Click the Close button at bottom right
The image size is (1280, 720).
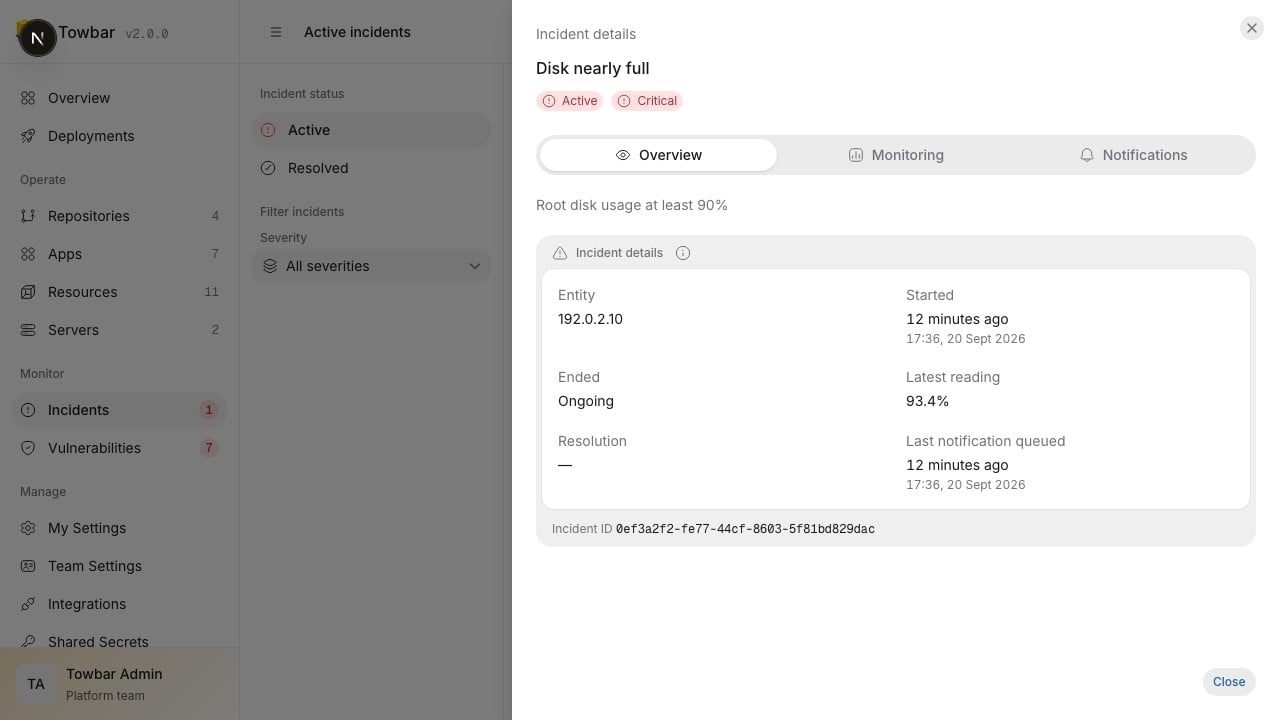tap(1229, 681)
